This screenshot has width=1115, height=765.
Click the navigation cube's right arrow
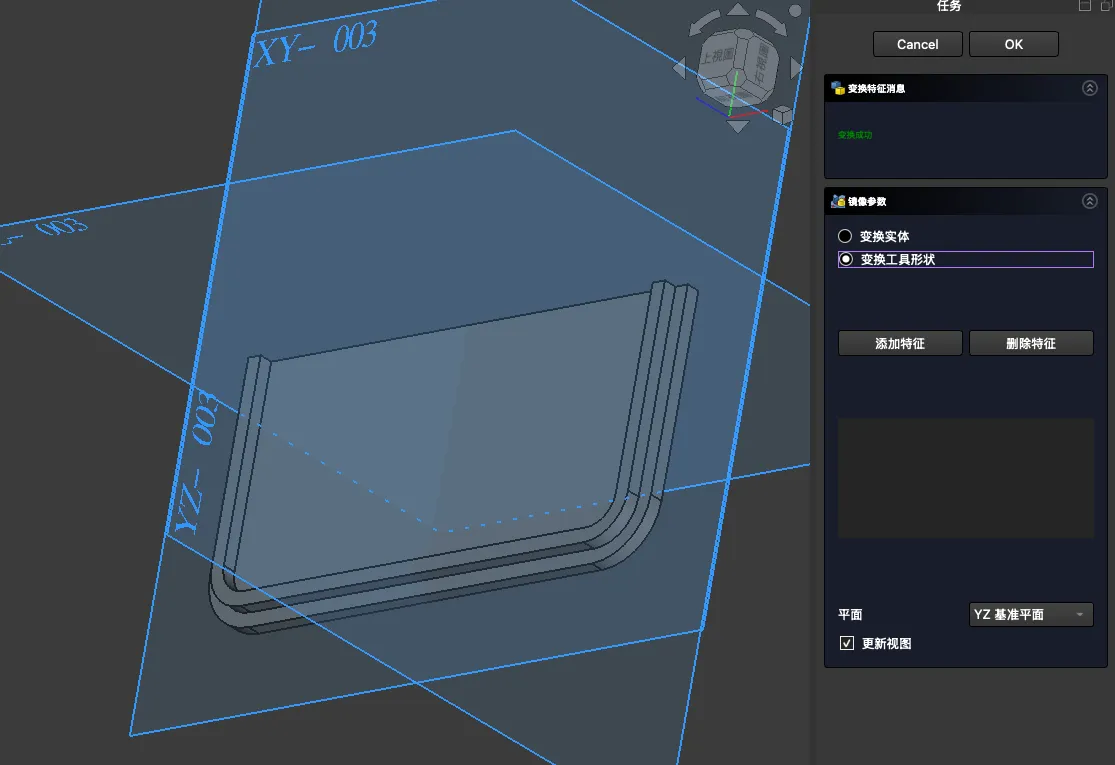[x=797, y=68]
